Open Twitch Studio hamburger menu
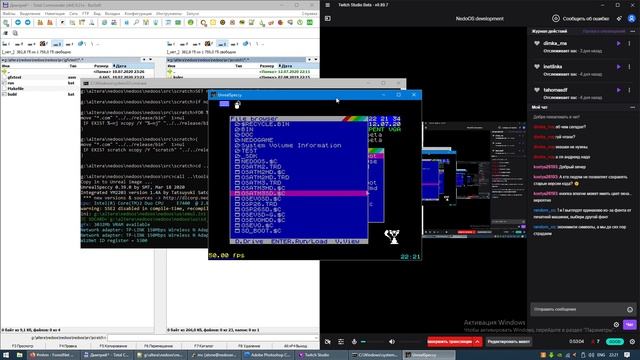 [327, 5]
